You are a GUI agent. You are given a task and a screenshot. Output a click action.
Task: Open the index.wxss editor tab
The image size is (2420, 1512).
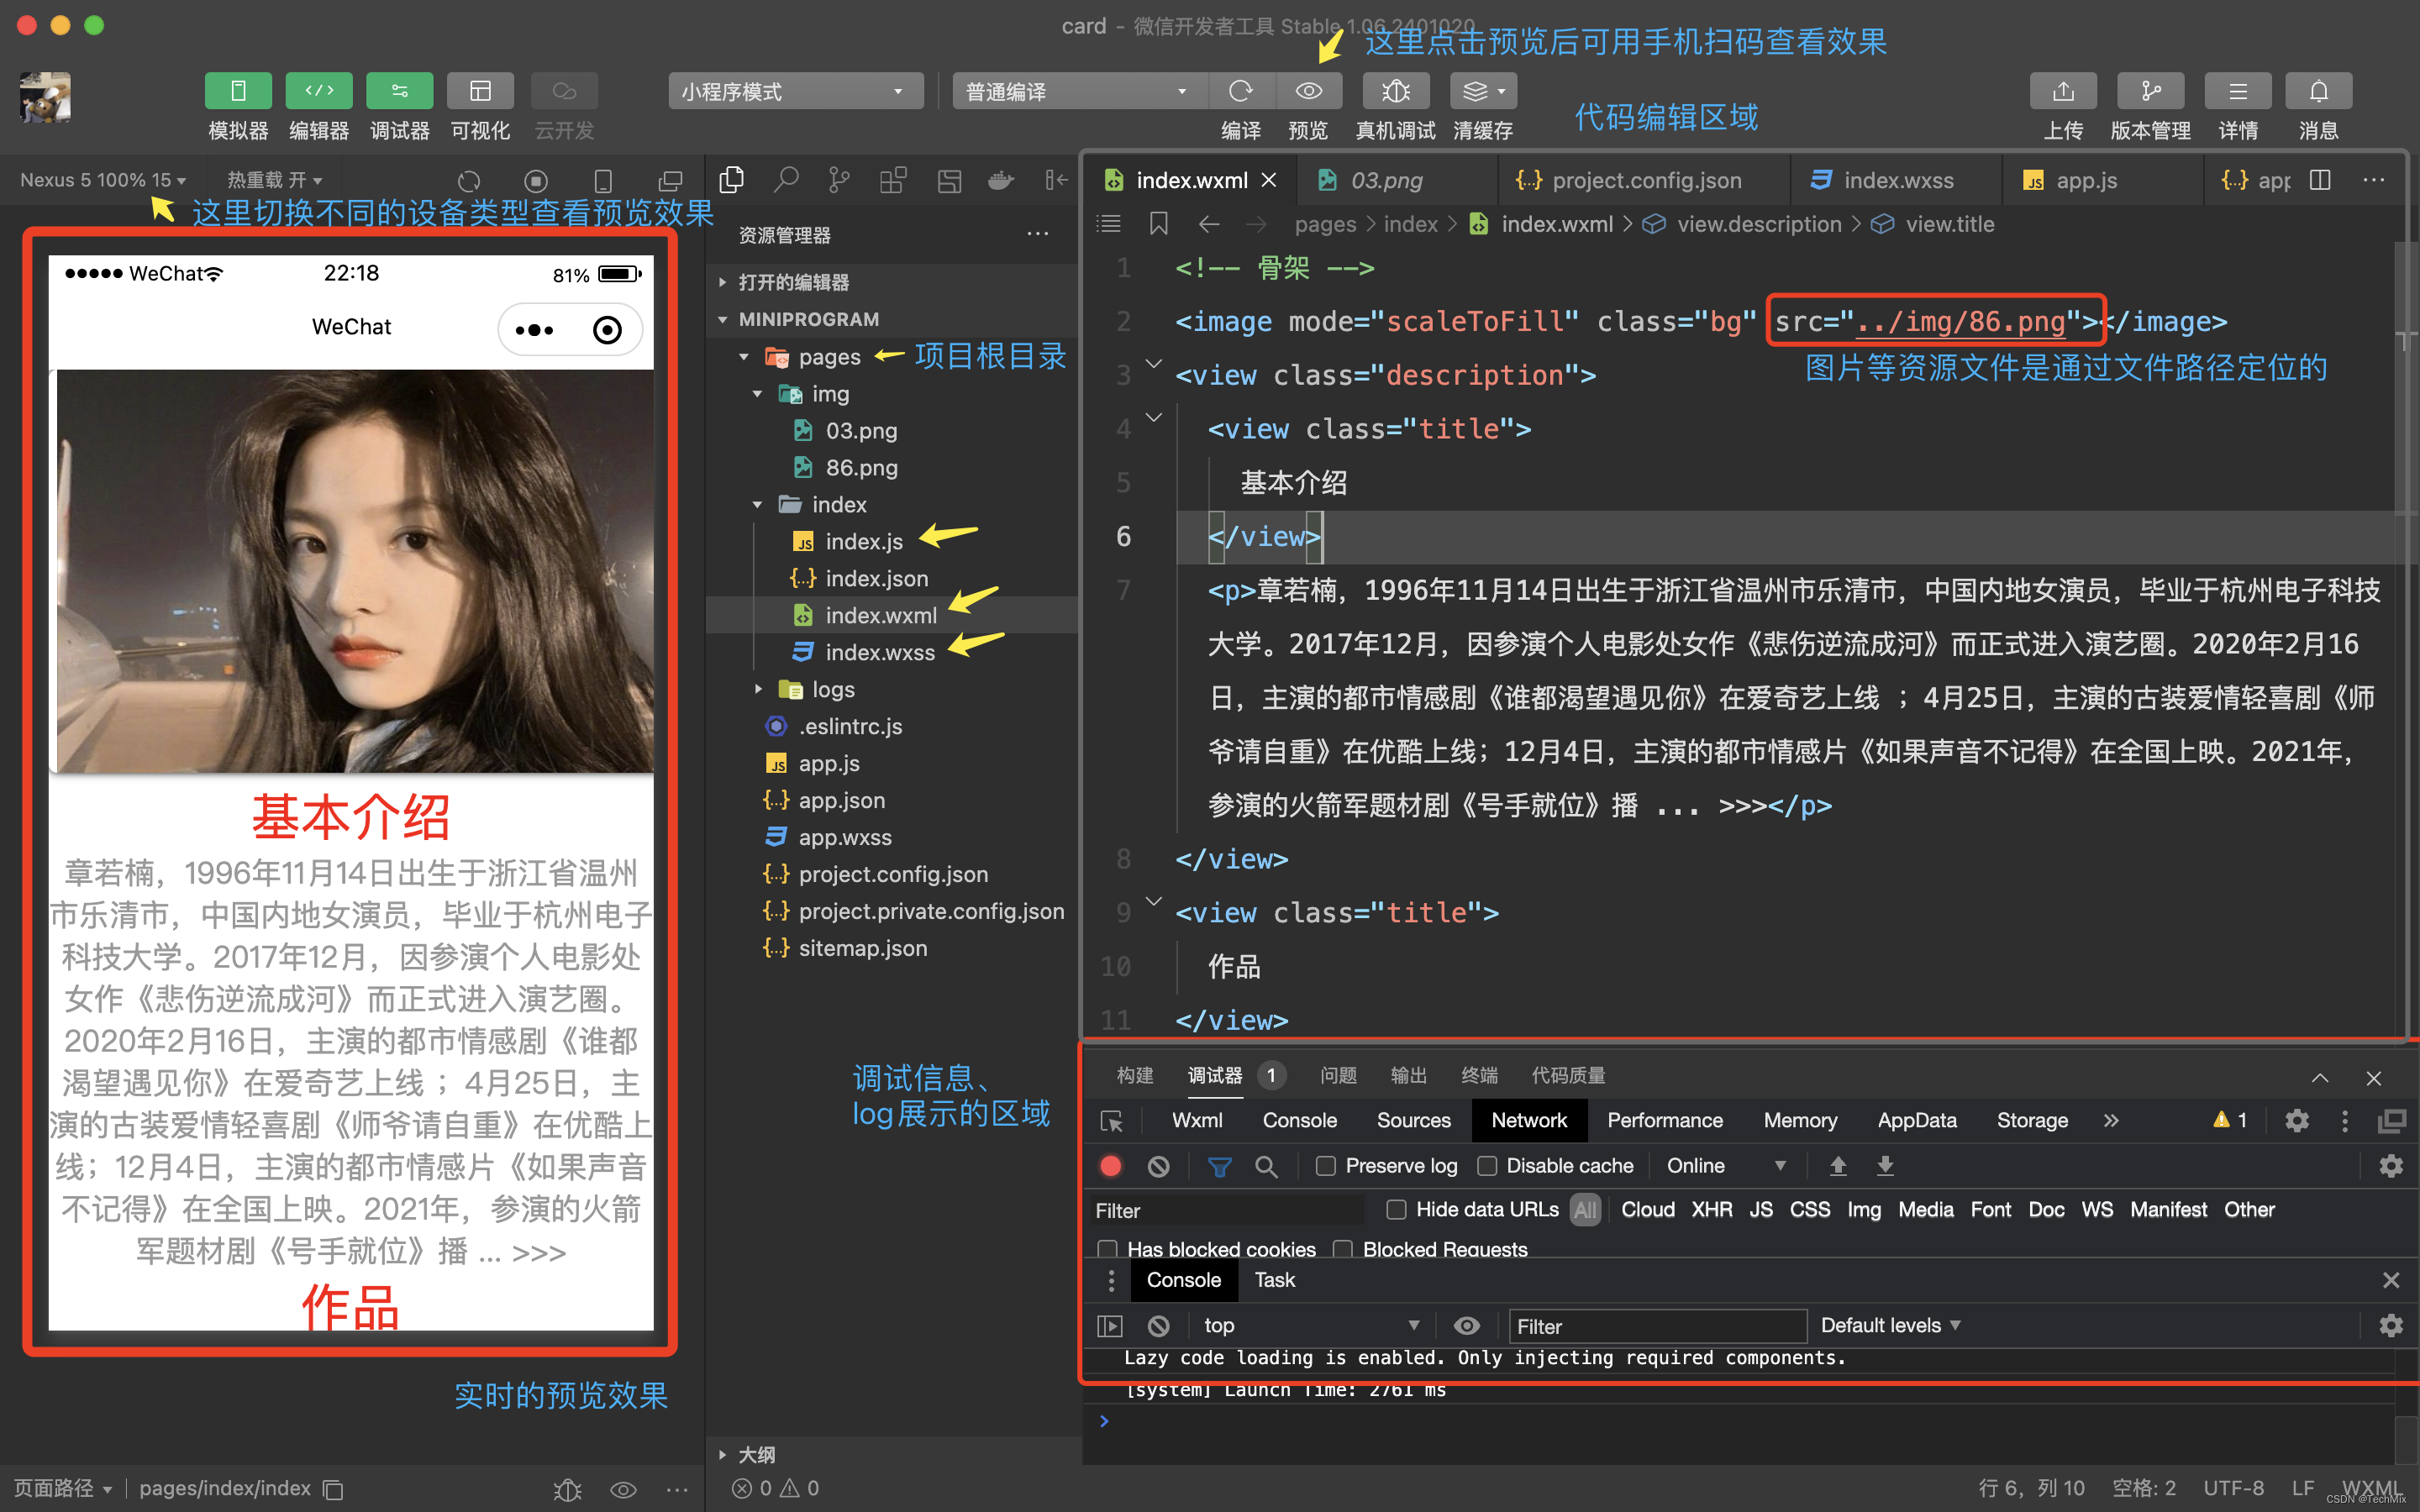pyautogui.click(x=1897, y=180)
